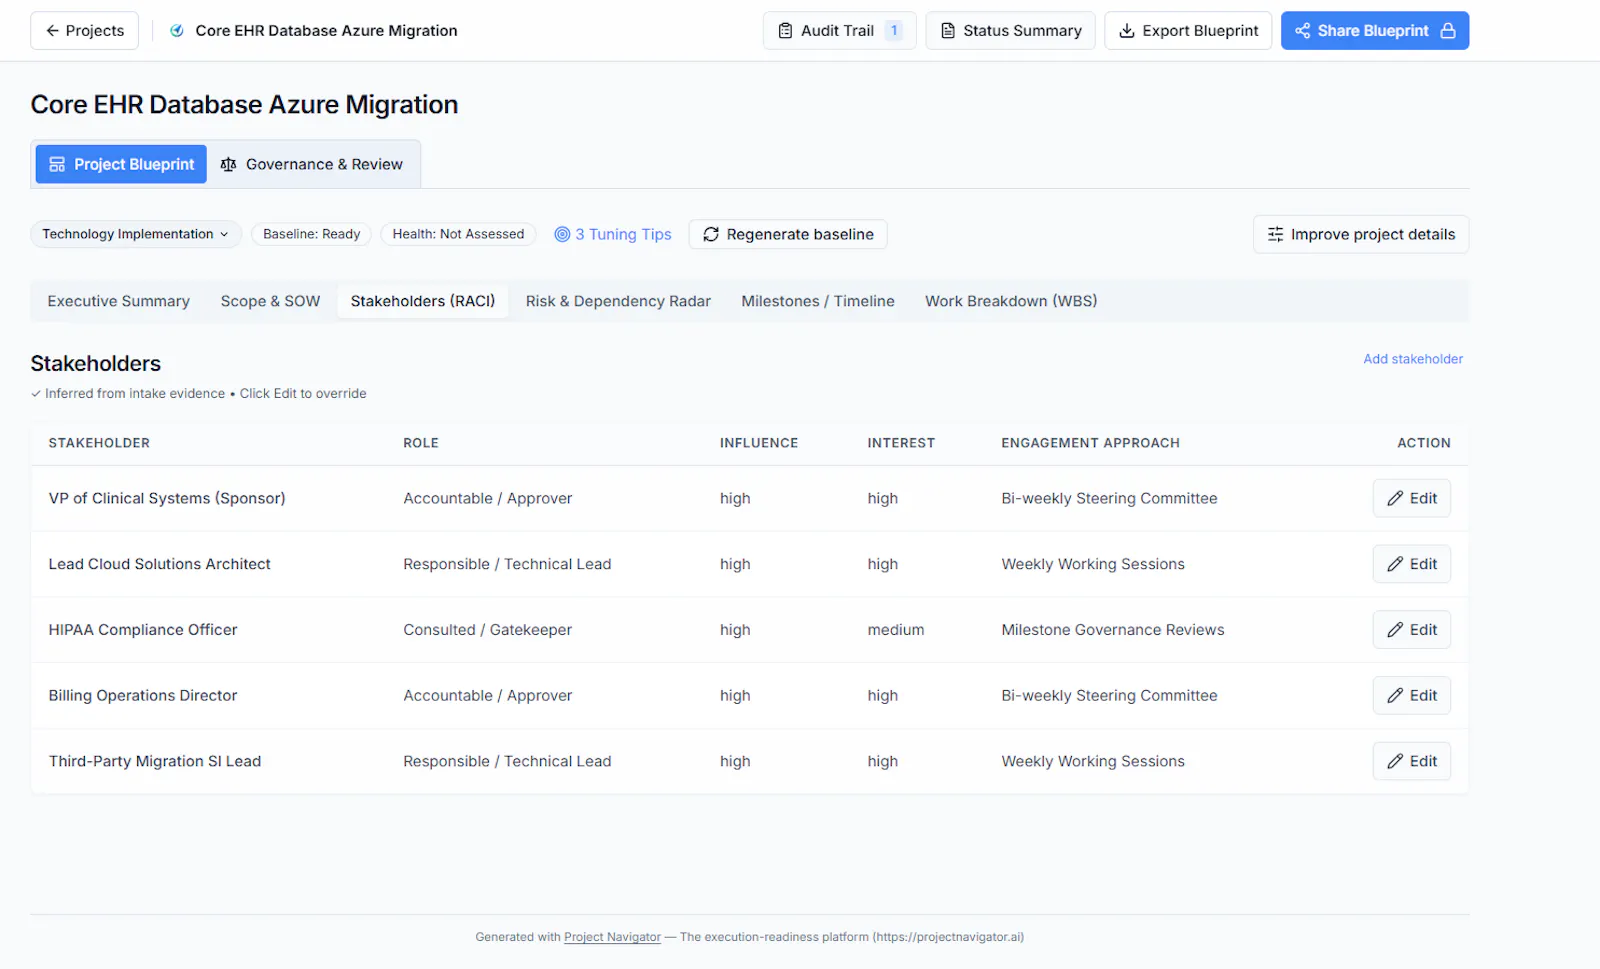The height and width of the screenshot is (969, 1600).
Task: Export Blueprint button
Action: click(x=1188, y=31)
